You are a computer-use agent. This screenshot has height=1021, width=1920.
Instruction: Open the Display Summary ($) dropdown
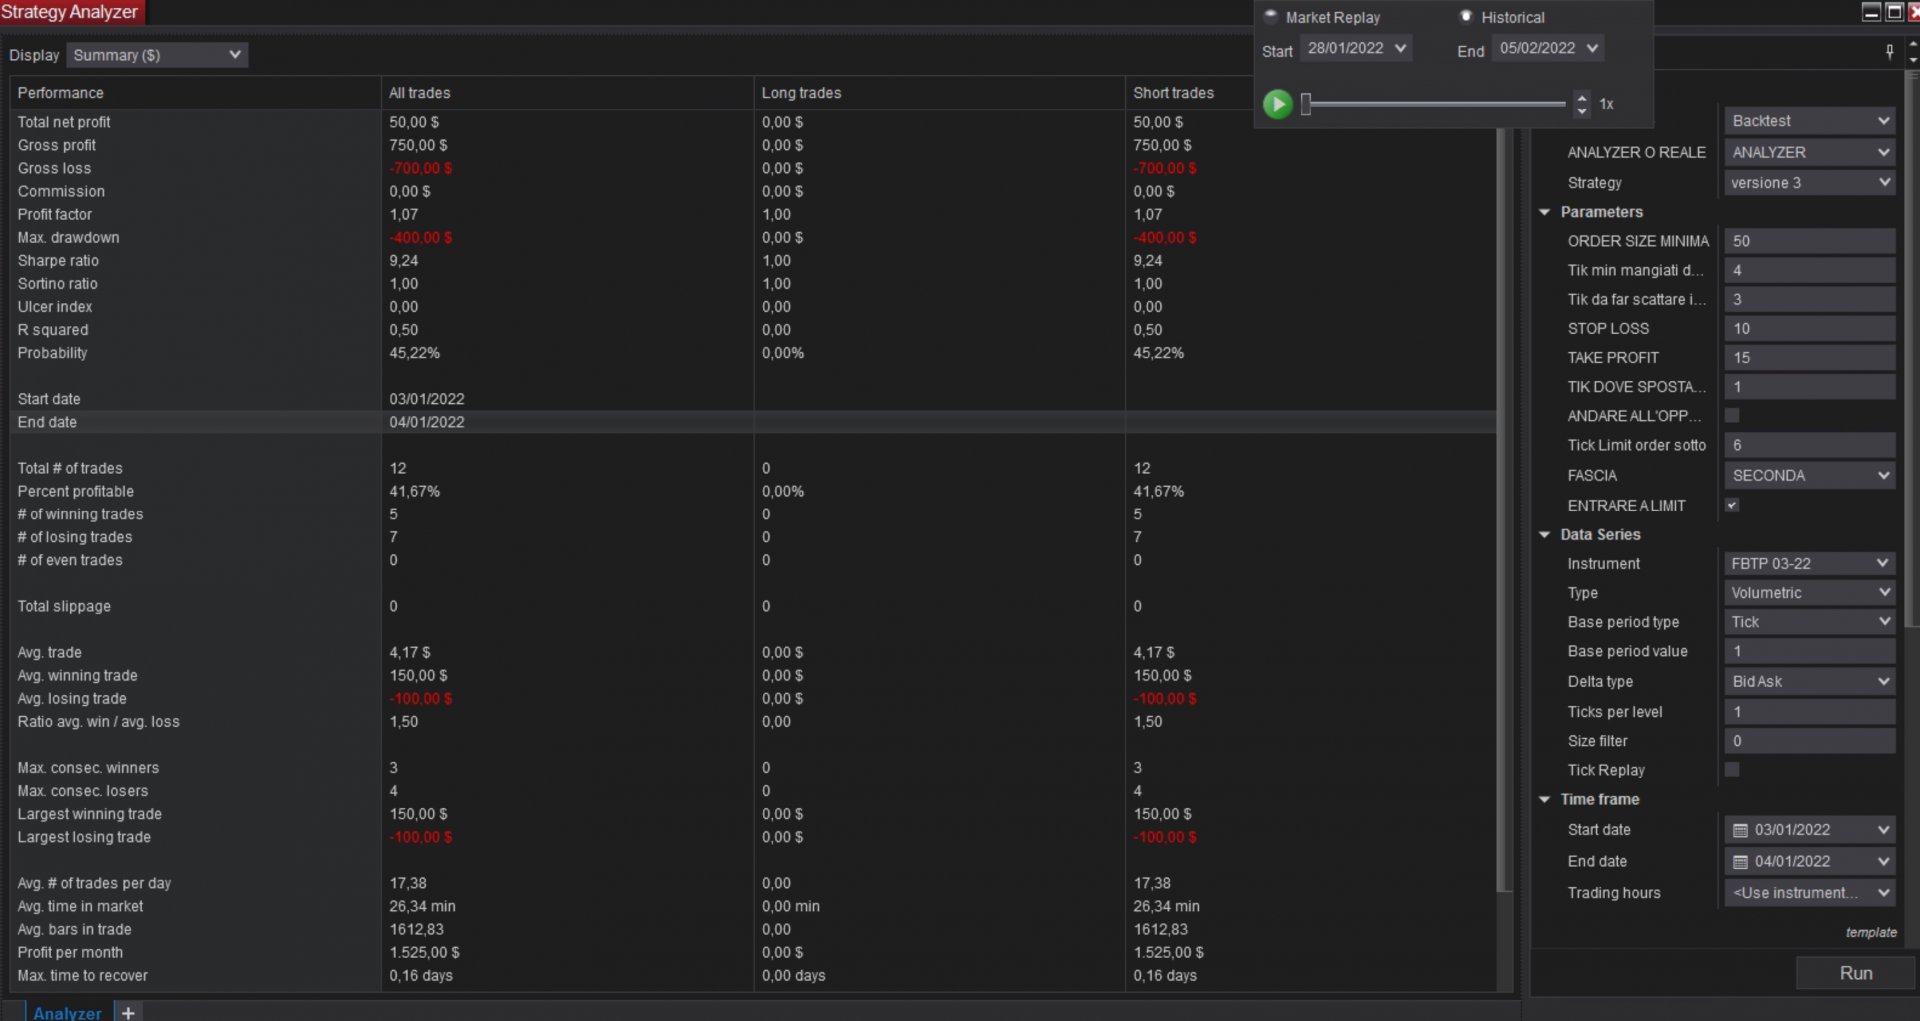pyautogui.click(x=157, y=55)
